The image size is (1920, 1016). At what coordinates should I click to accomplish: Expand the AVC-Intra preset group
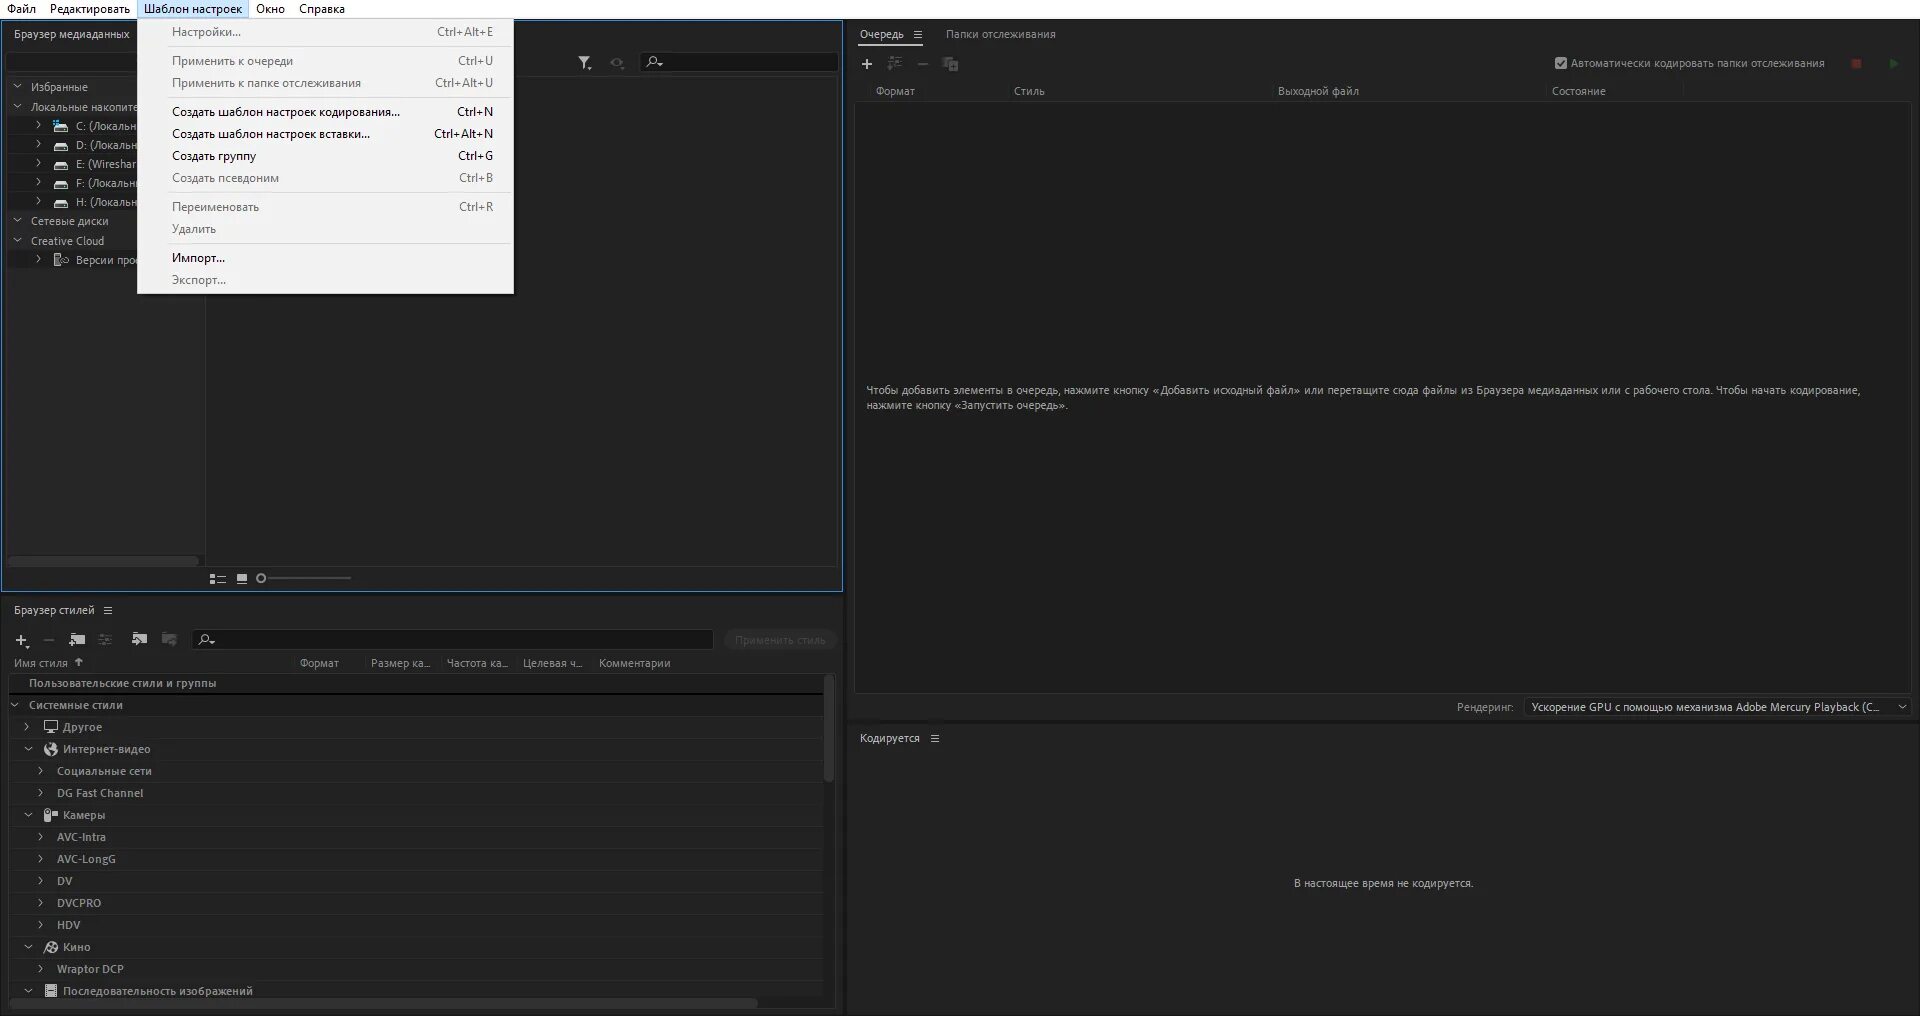click(40, 837)
